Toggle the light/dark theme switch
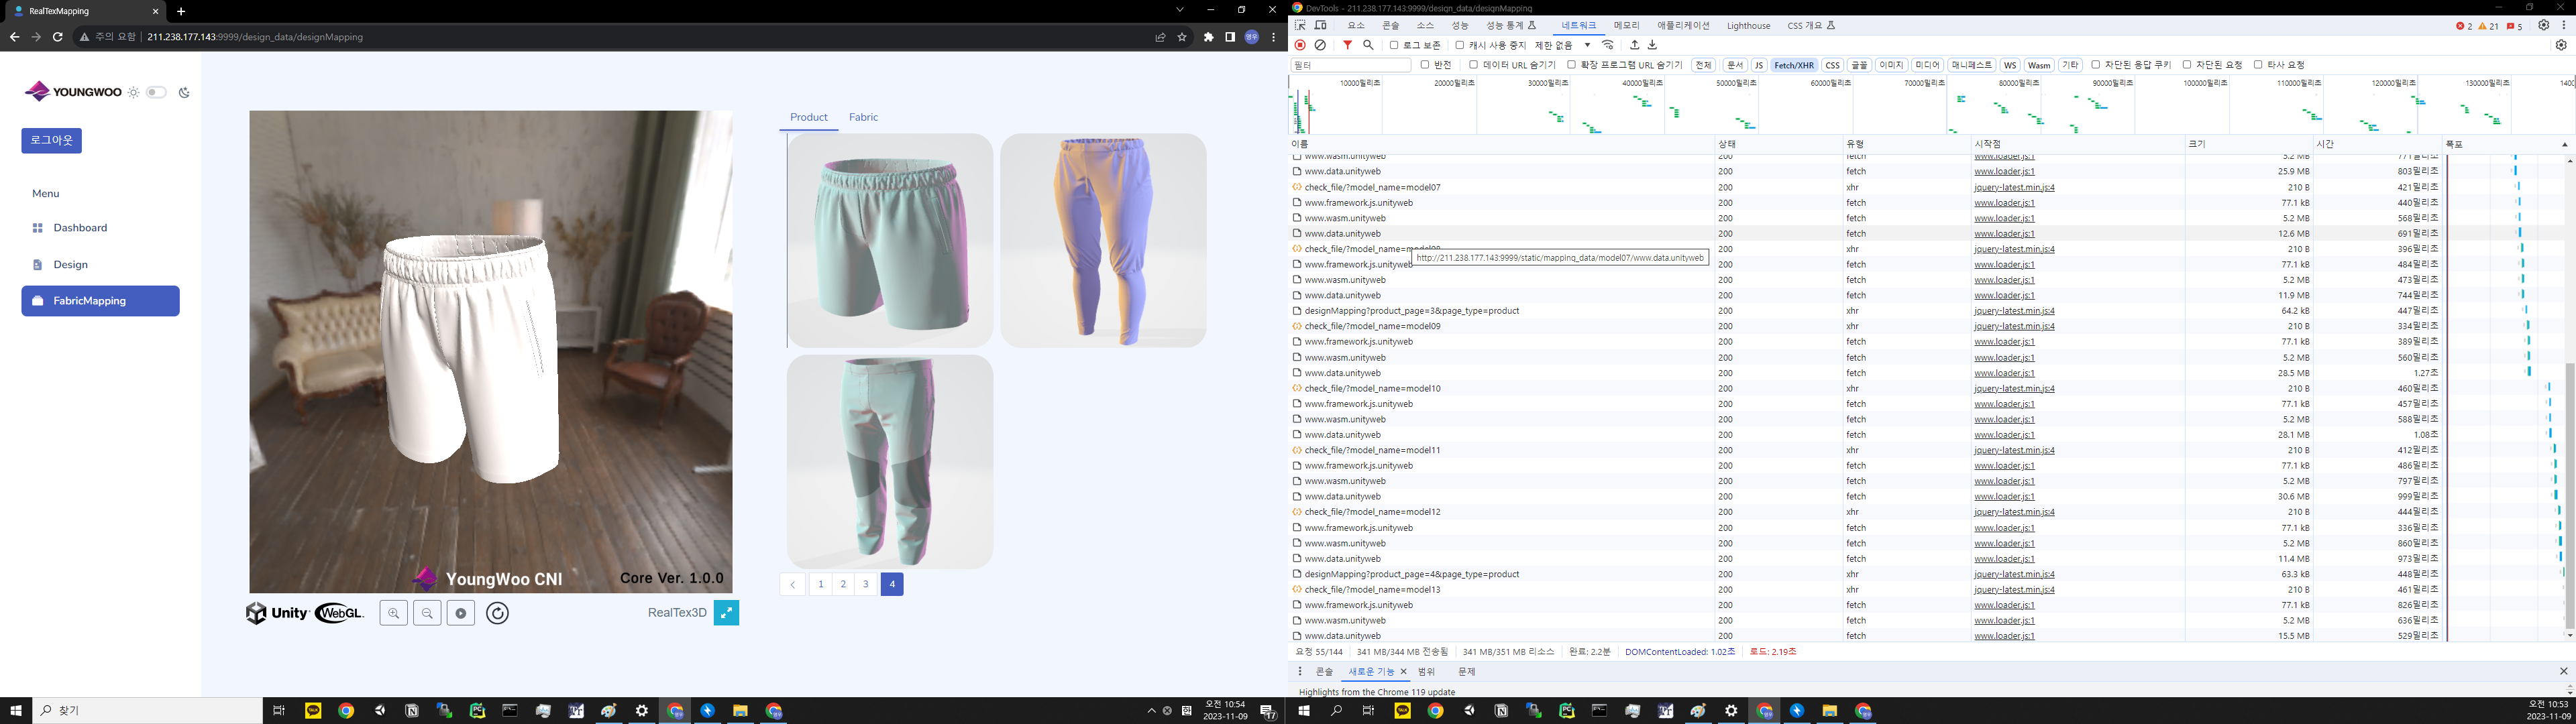This screenshot has height=724, width=2576. point(156,92)
